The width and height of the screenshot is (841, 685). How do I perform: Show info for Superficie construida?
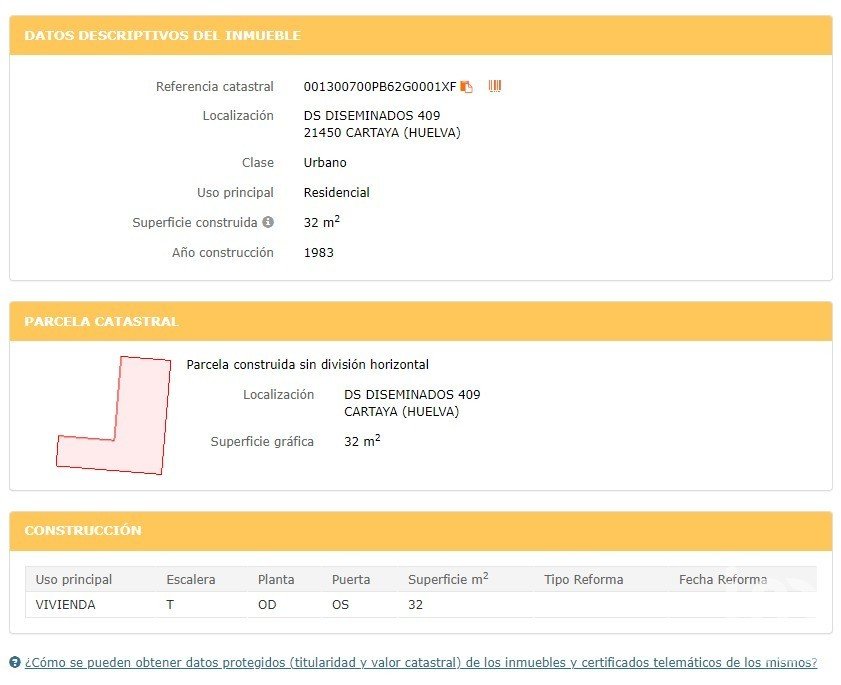coord(268,222)
